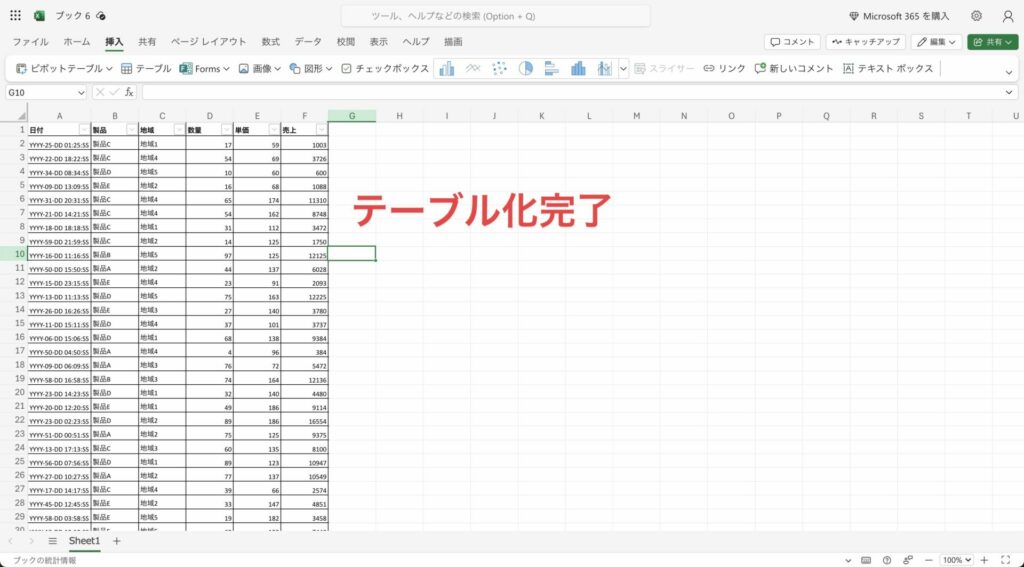Insert a column chart from the ribbon
Viewport: 1024px width, 567px height.
[447, 69]
